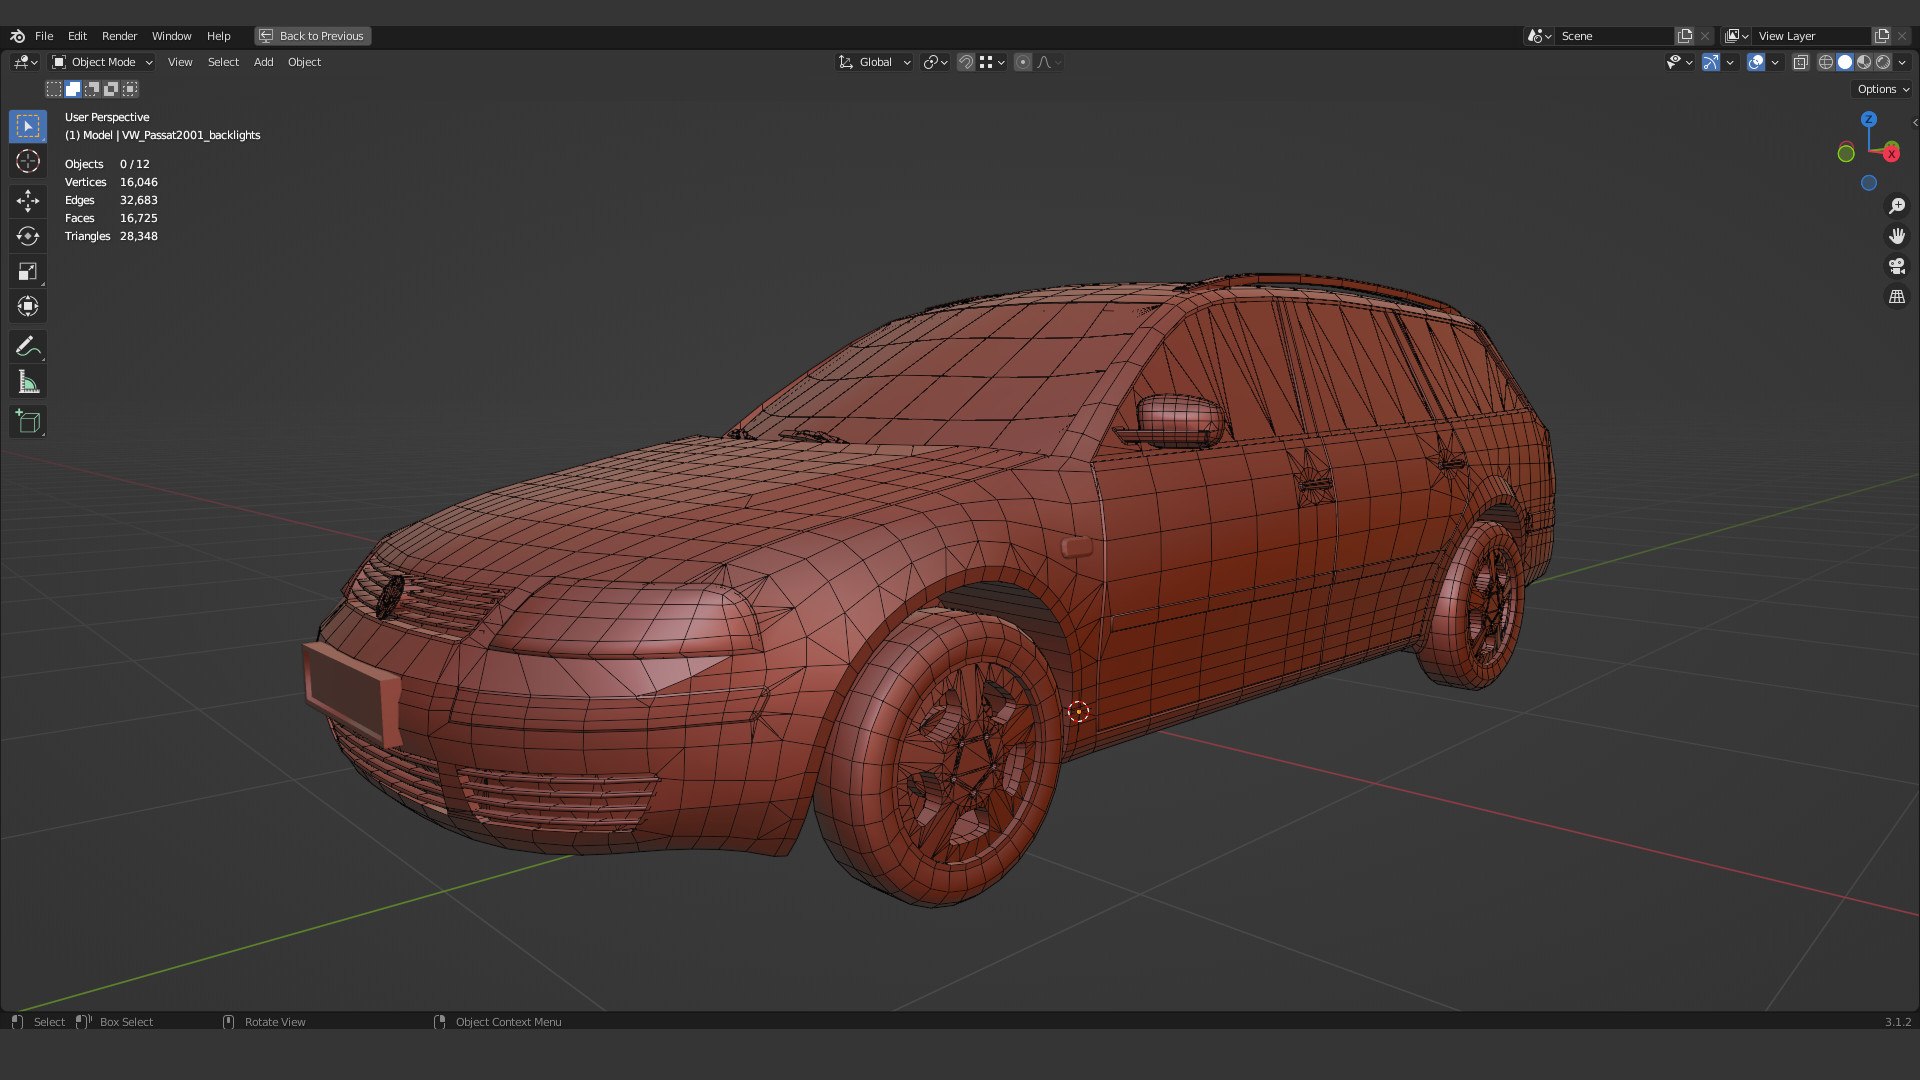This screenshot has height=1080, width=1920.
Task: Activate the 3D Cursor tool
Action: [x=28, y=161]
